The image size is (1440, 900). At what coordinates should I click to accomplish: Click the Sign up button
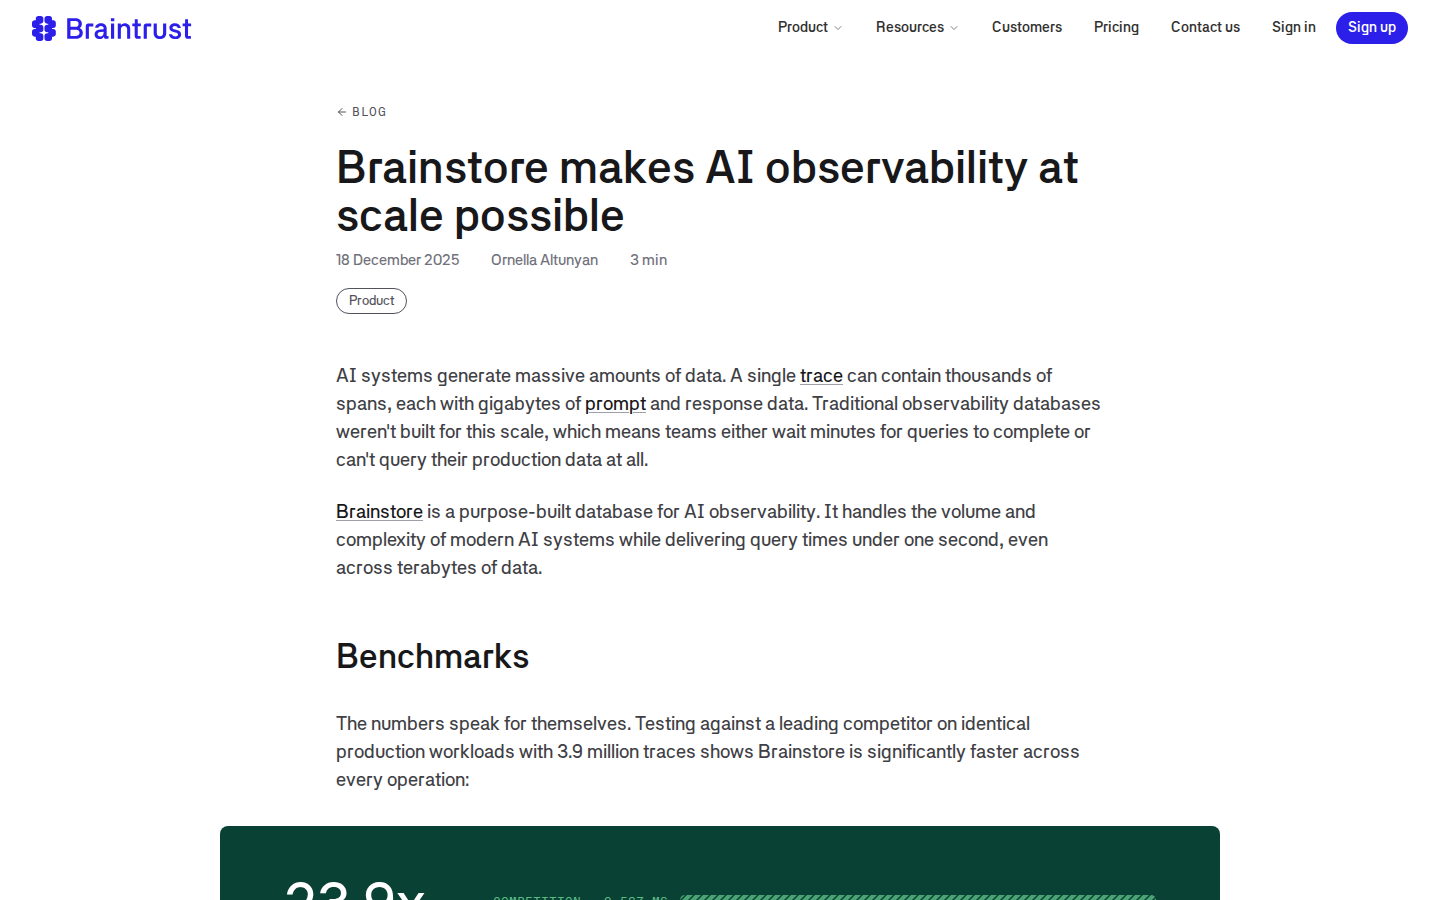(x=1371, y=28)
